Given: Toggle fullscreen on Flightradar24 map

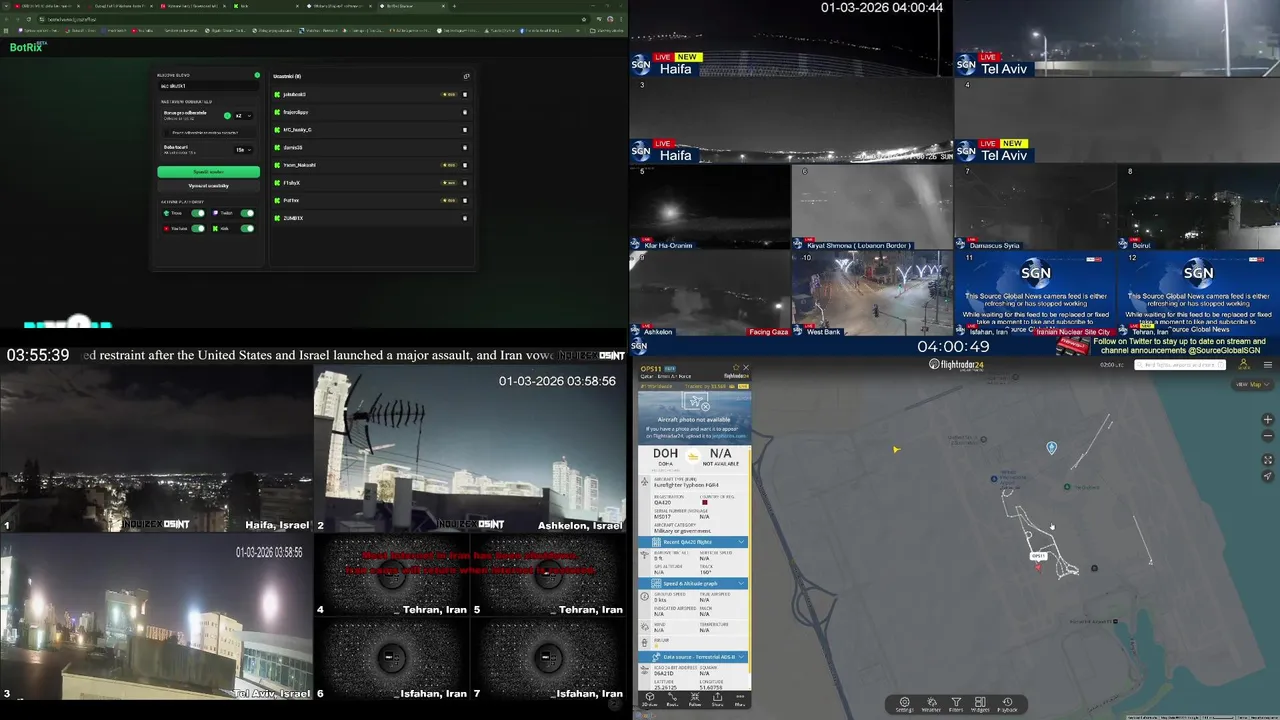Looking at the screenshot, I should (x=1268, y=460).
